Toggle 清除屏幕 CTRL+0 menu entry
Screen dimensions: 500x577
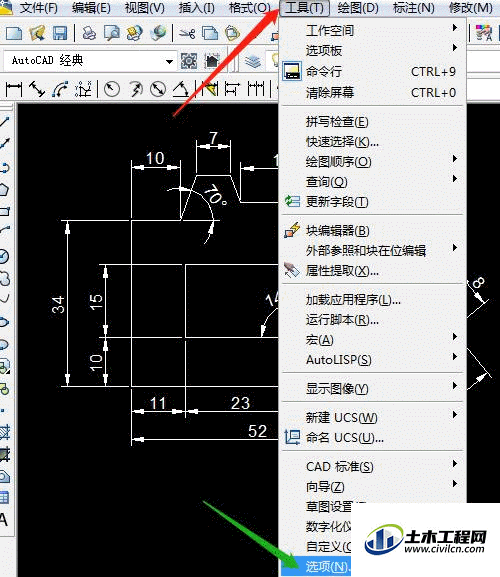(x=373, y=92)
